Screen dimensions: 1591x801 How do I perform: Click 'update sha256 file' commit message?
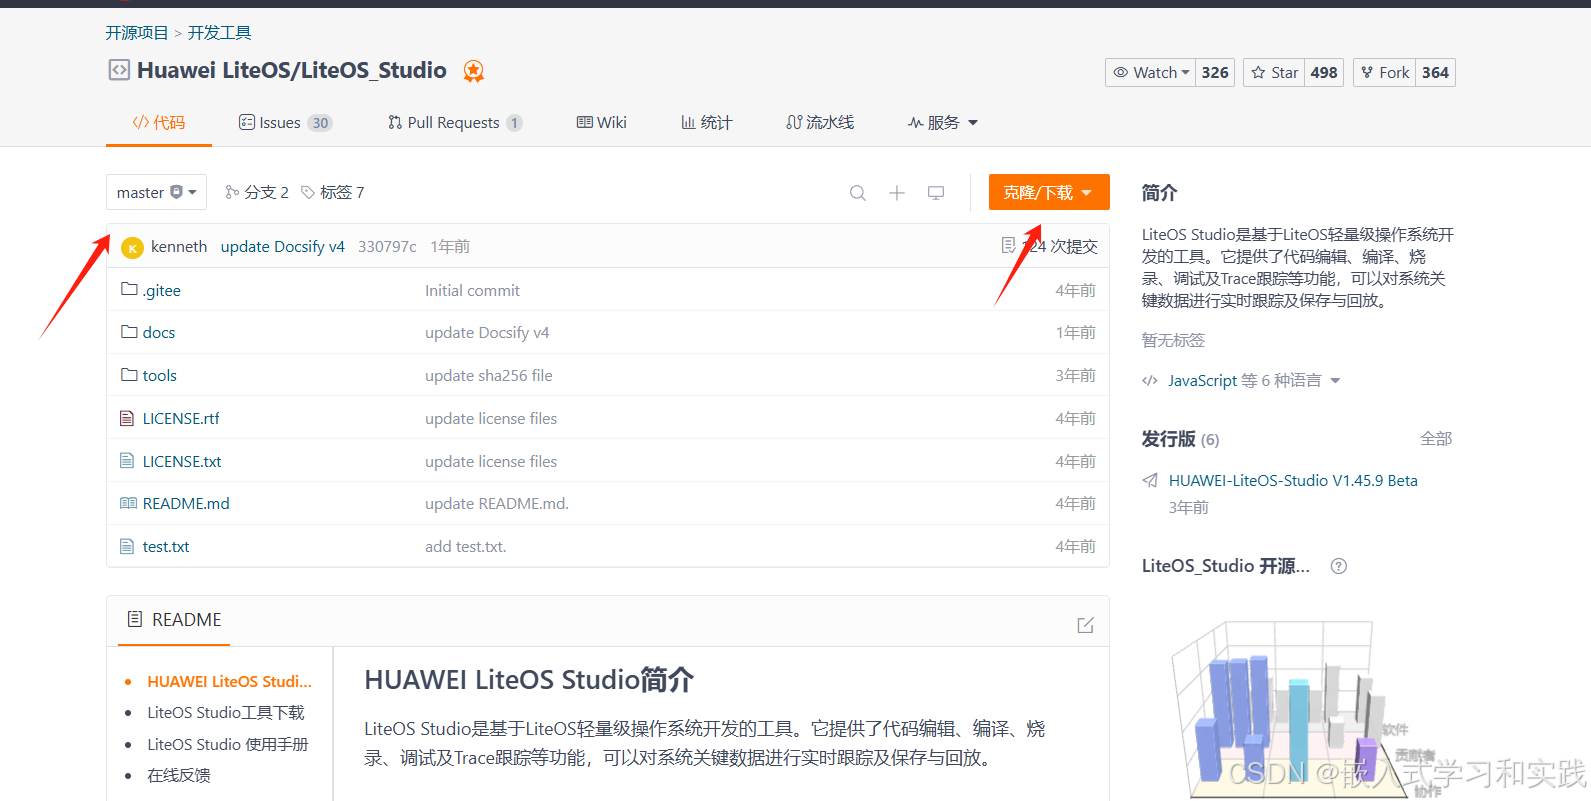pos(489,376)
